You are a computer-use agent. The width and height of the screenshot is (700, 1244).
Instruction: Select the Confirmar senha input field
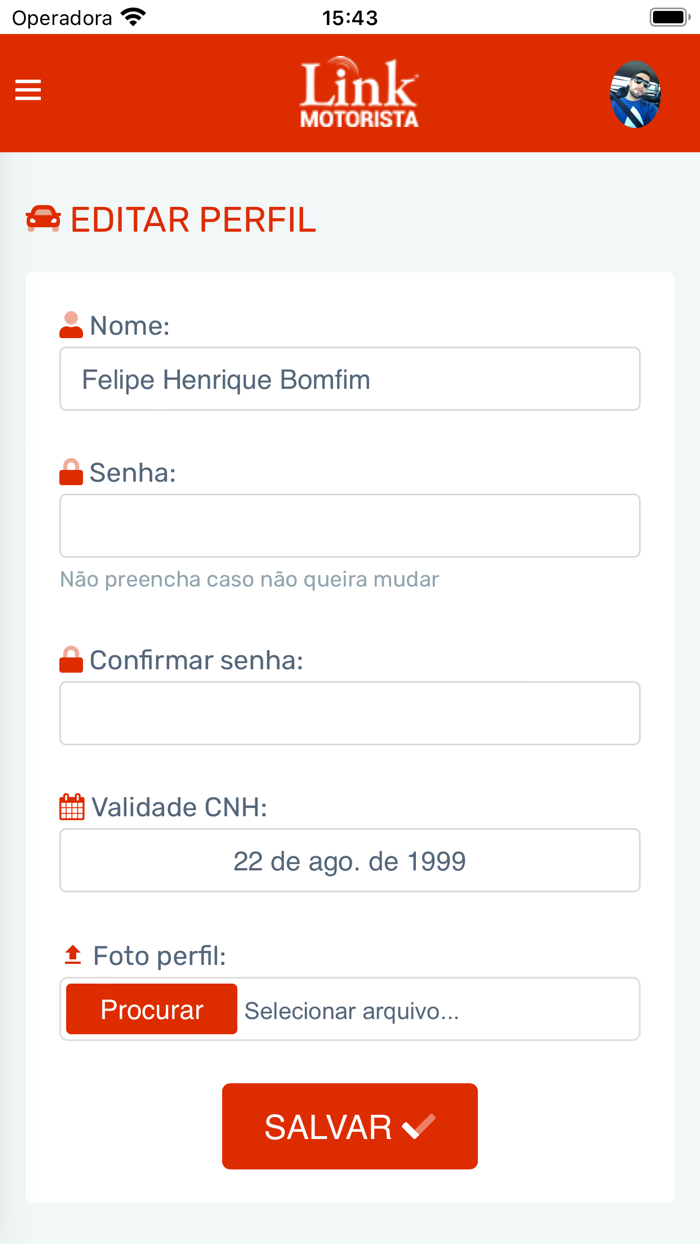(350, 713)
